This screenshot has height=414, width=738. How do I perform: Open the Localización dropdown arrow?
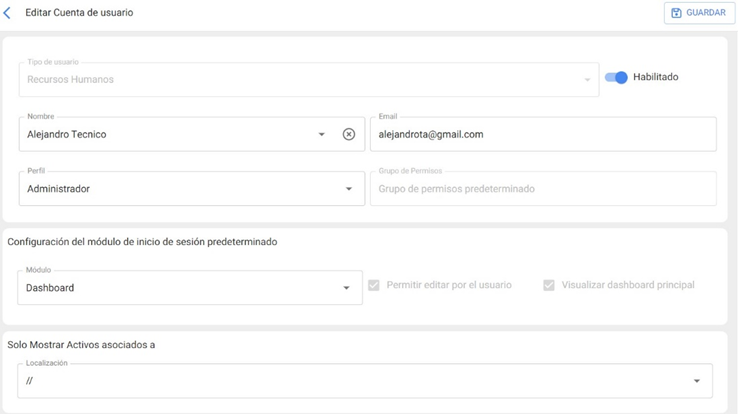[x=697, y=381]
